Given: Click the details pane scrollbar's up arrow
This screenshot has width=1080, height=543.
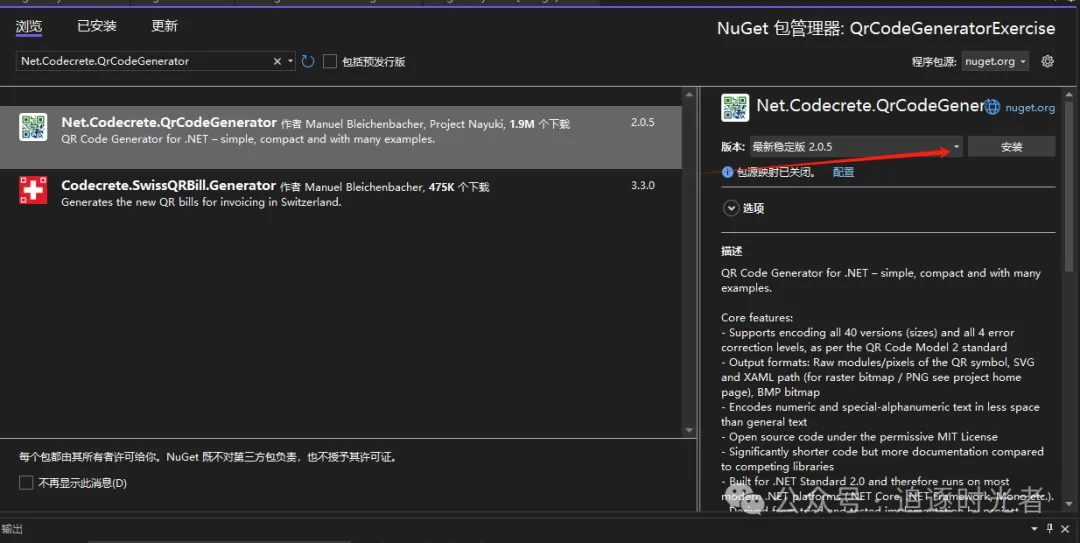Looking at the screenshot, I should (1069, 94).
